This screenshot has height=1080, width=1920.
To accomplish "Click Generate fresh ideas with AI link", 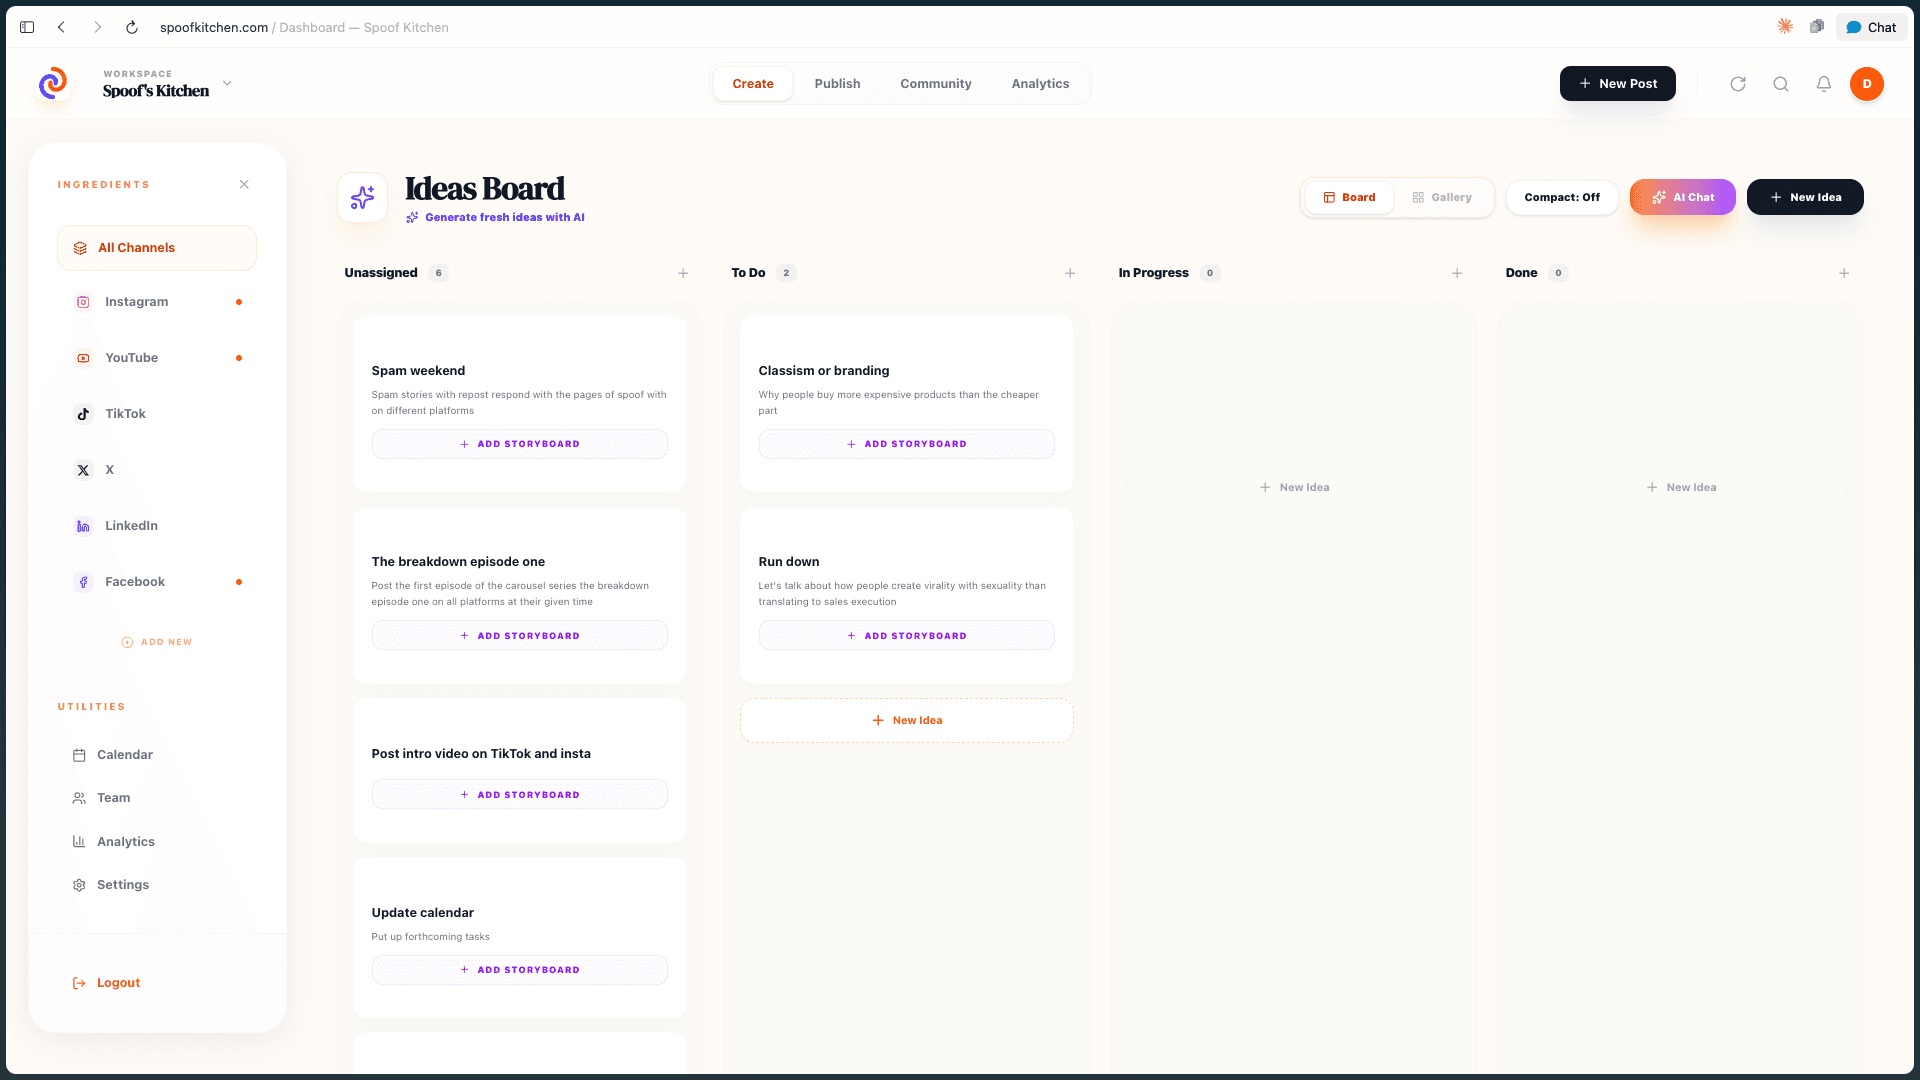I will pos(495,217).
